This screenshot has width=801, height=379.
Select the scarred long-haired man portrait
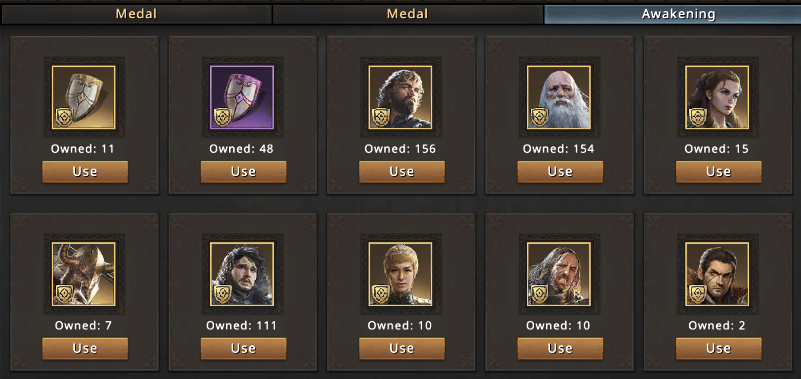pyautogui.click(x=559, y=274)
